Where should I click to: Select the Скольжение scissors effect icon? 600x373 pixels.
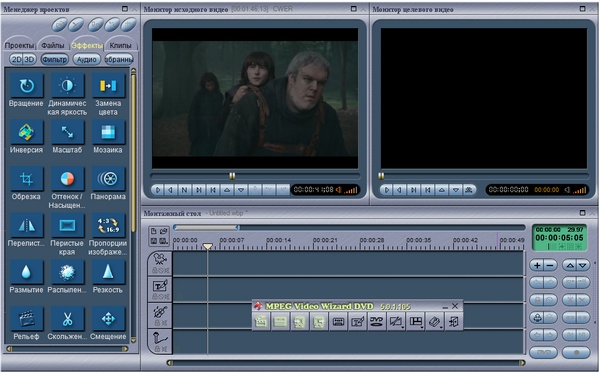tap(67, 319)
